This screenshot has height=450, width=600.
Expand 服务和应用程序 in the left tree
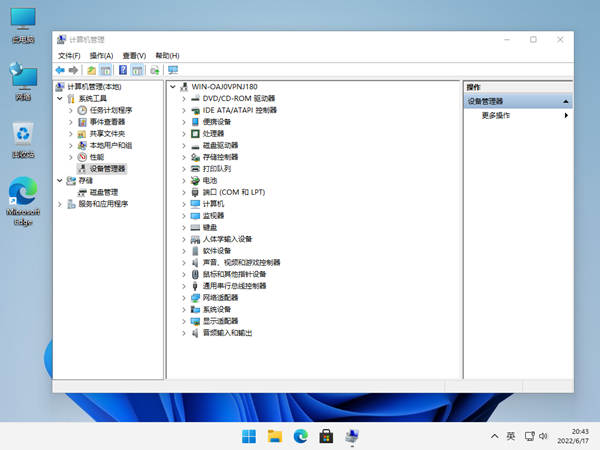pyautogui.click(x=60, y=204)
